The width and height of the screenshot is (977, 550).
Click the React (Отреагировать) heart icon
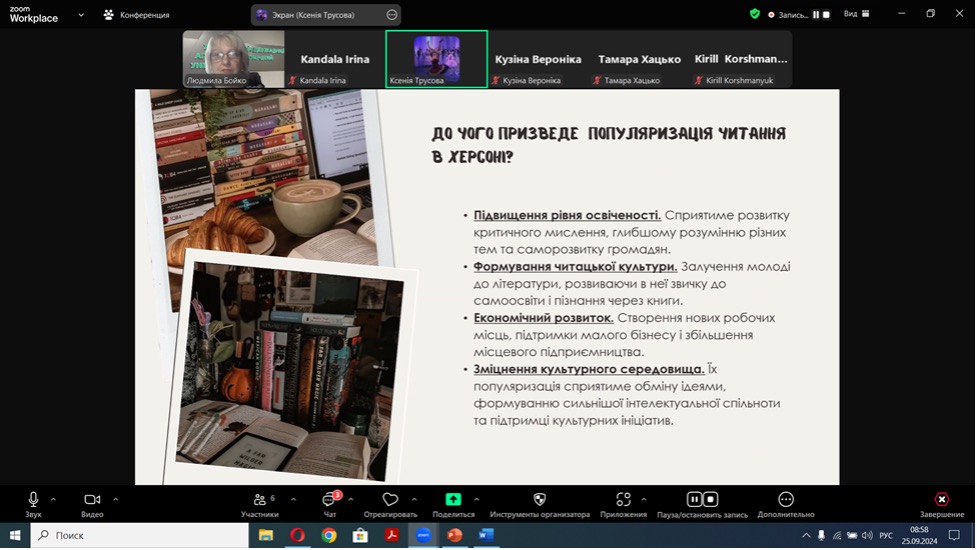tap(390, 500)
